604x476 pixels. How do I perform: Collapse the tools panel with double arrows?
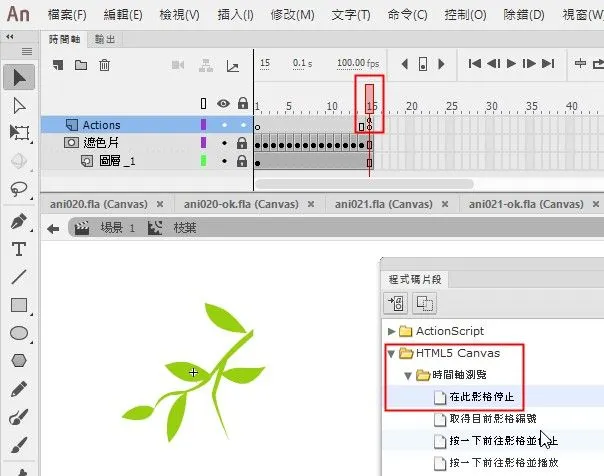tap(10, 37)
